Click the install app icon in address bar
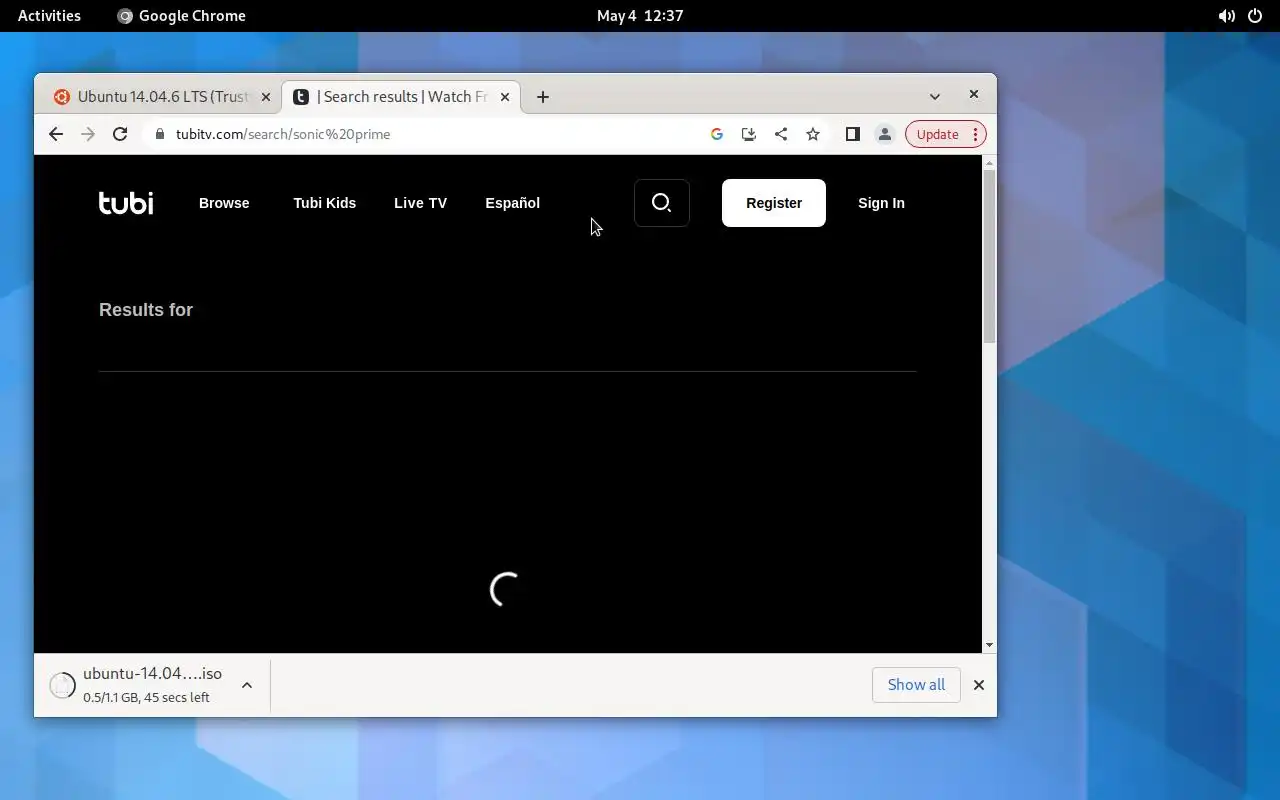This screenshot has height=800, width=1280. [x=749, y=134]
